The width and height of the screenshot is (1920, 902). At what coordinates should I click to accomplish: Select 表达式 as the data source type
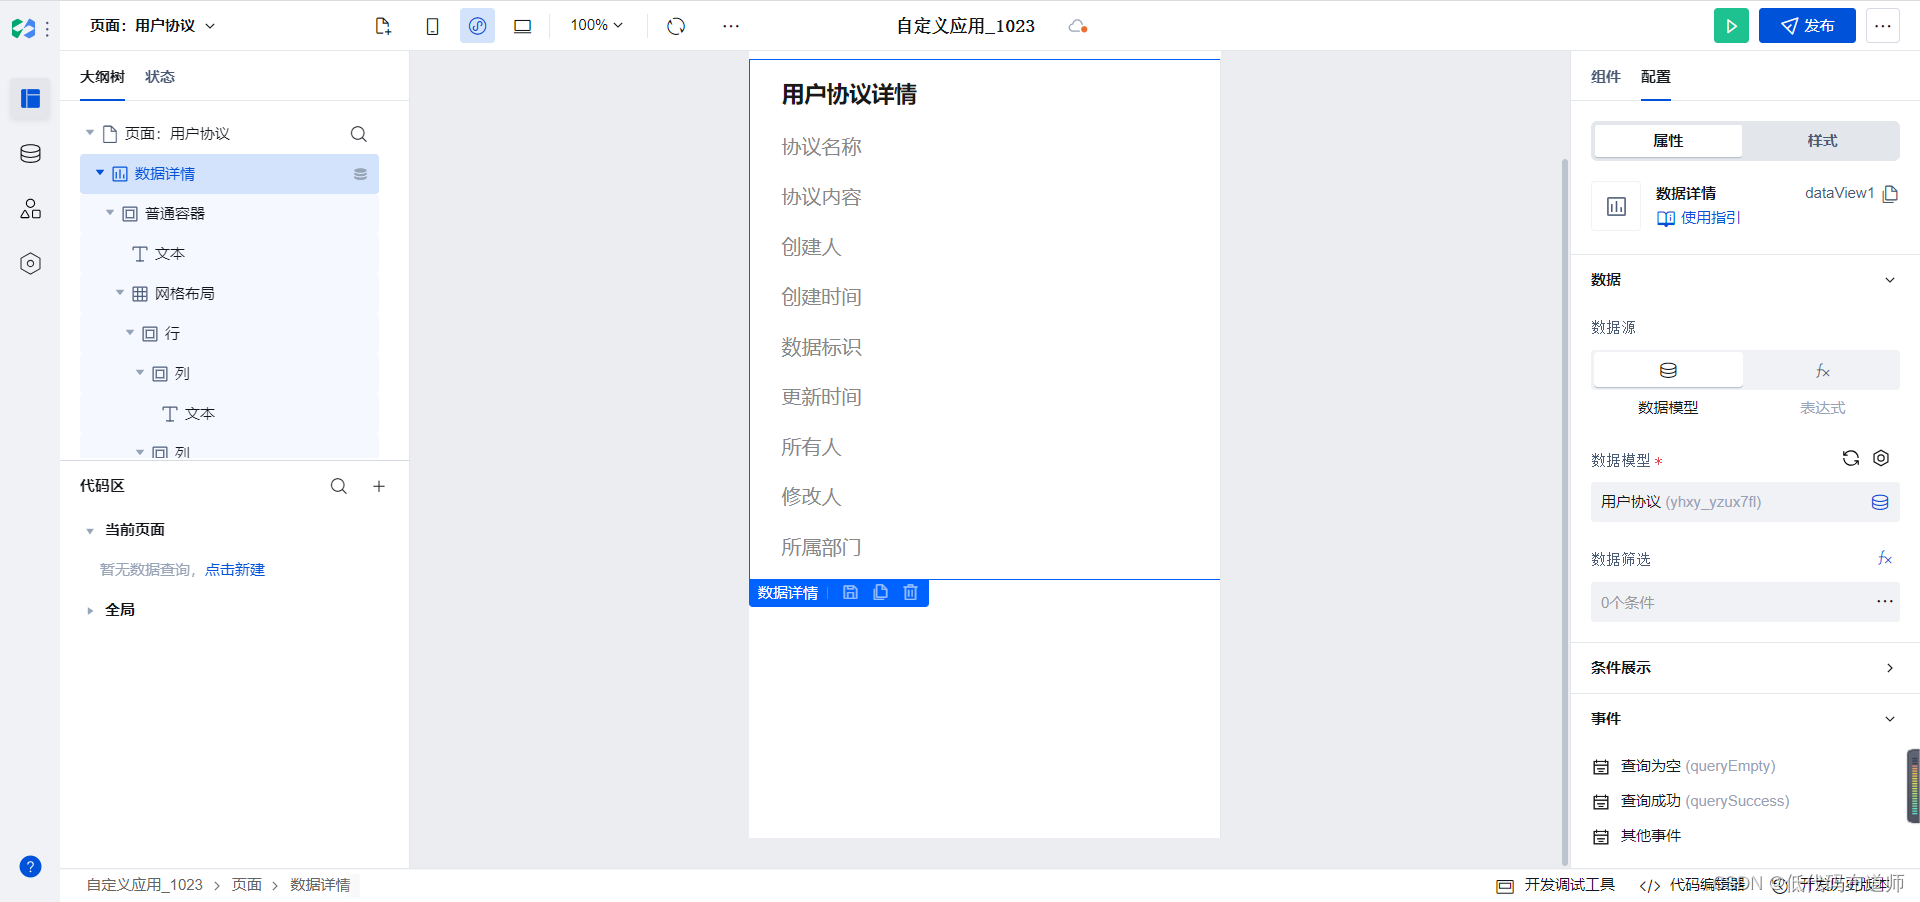click(1822, 370)
